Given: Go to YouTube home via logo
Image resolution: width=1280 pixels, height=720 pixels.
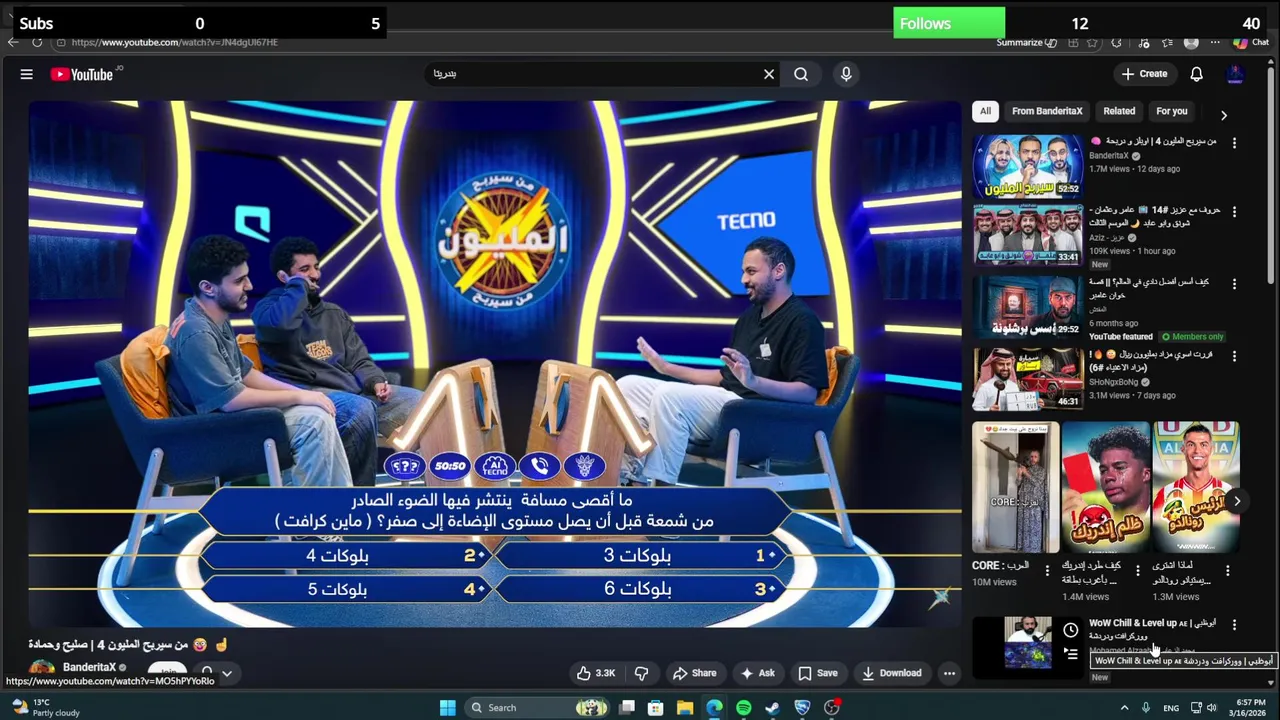Looking at the screenshot, I should pyautogui.click(x=82, y=74).
